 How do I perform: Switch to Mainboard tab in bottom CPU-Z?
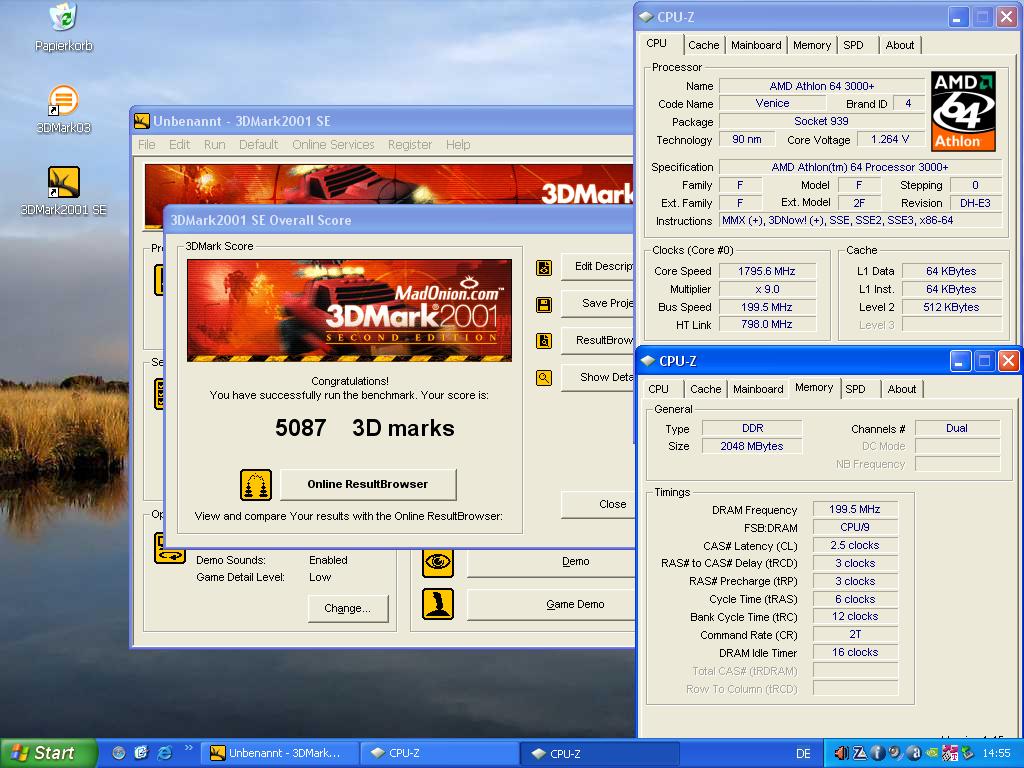tap(758, 389)
